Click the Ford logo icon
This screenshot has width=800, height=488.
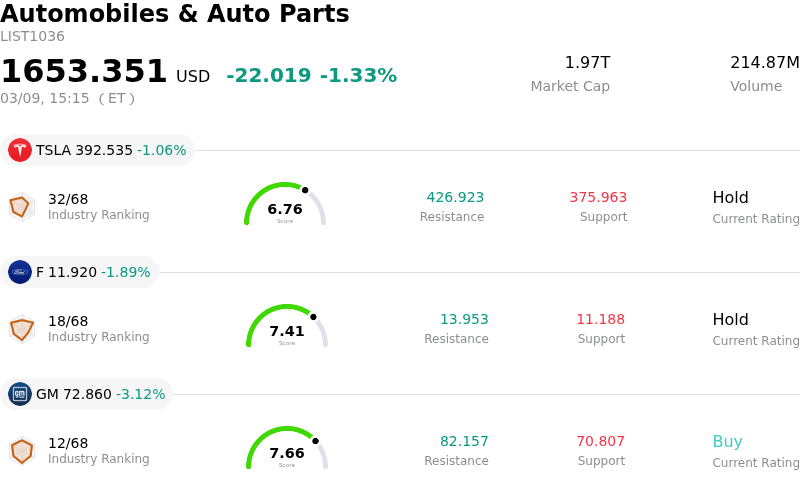(20, 272)
